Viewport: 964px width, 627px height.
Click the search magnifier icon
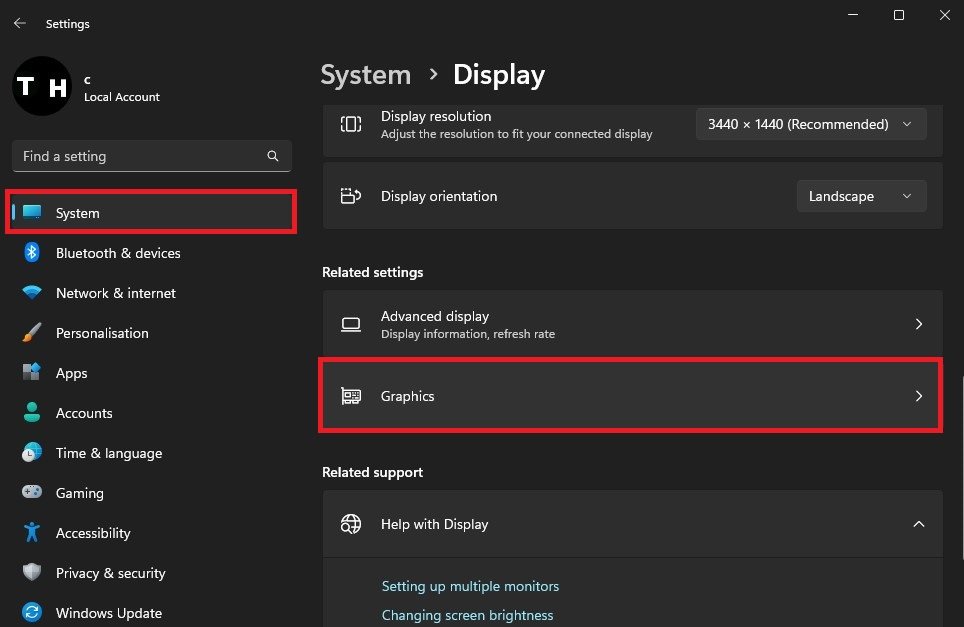tap(273, 156)
